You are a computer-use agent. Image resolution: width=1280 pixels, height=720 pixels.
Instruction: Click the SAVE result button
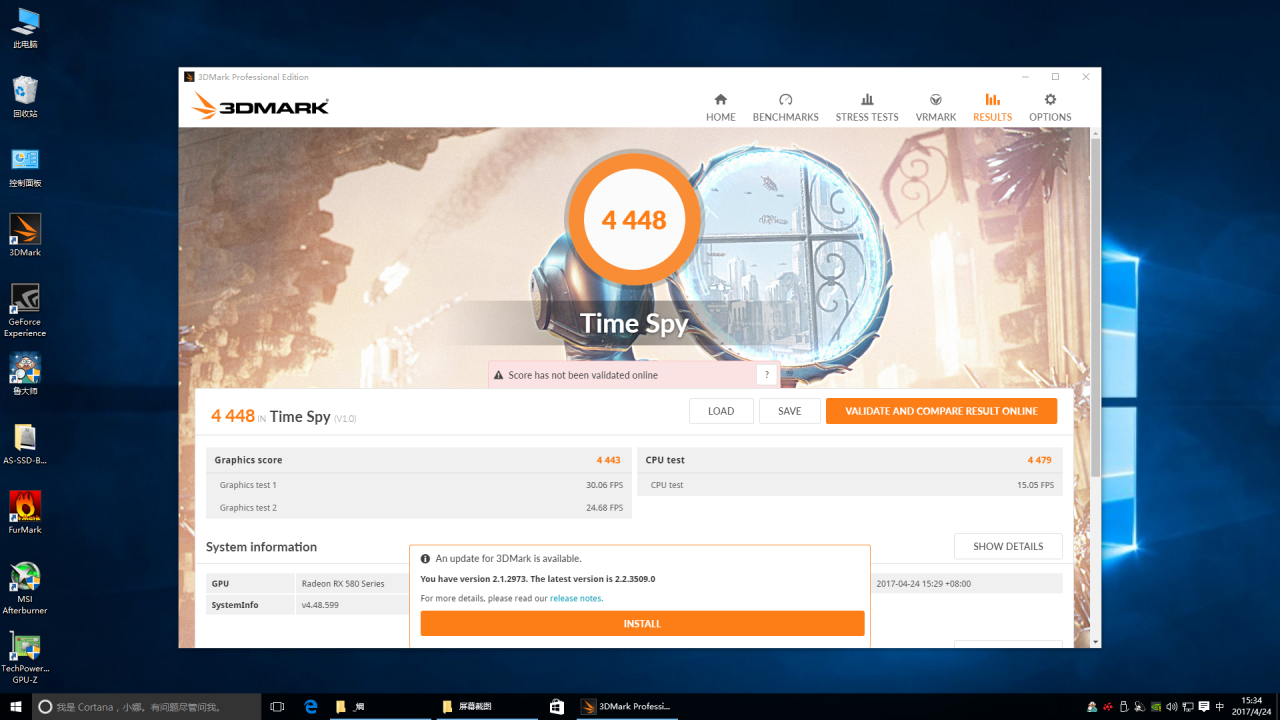790,411
